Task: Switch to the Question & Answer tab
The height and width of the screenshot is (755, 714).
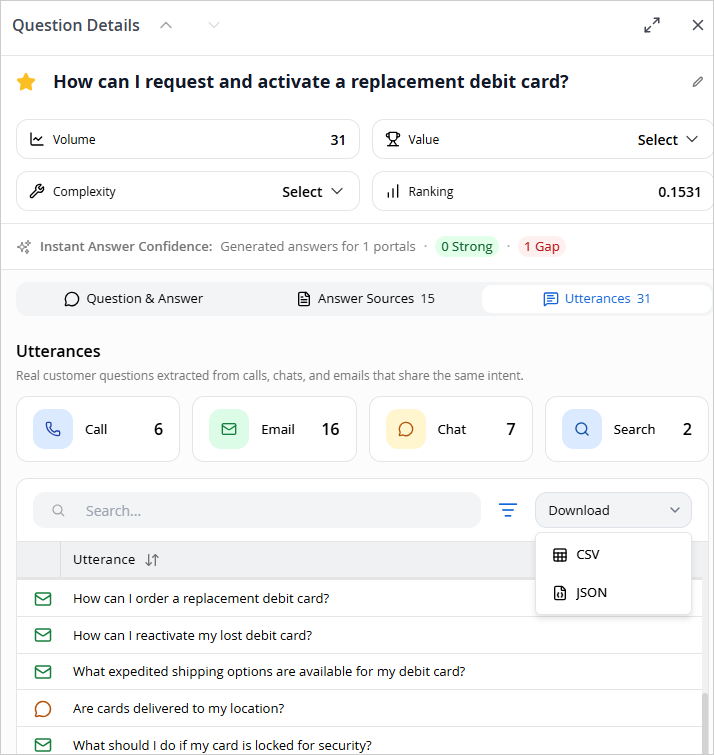Action: coord(133,299)
